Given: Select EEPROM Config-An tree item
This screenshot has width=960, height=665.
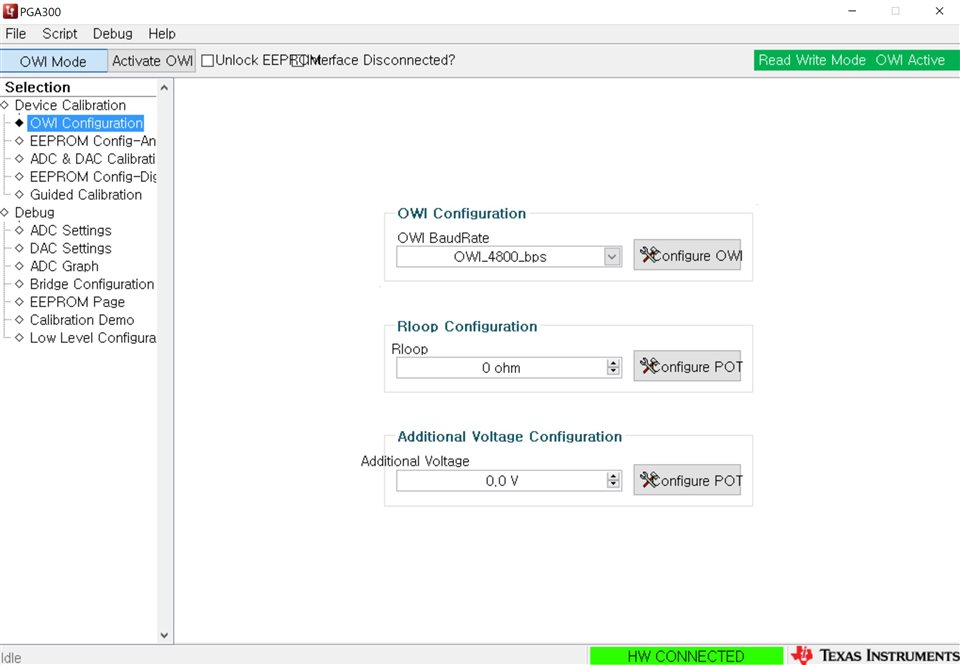Looking at the screenshot, I should tap(92, 141).
